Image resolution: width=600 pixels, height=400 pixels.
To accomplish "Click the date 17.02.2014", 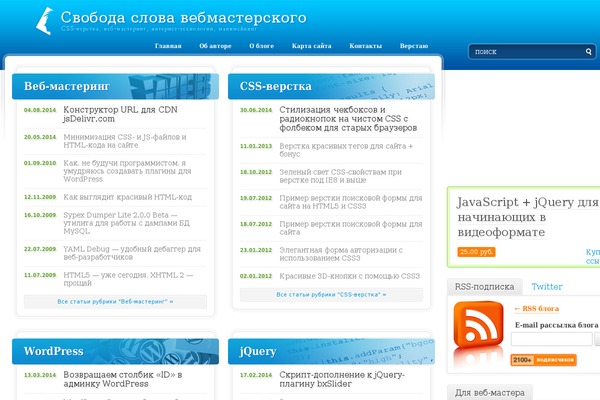I will coord(256,375).
